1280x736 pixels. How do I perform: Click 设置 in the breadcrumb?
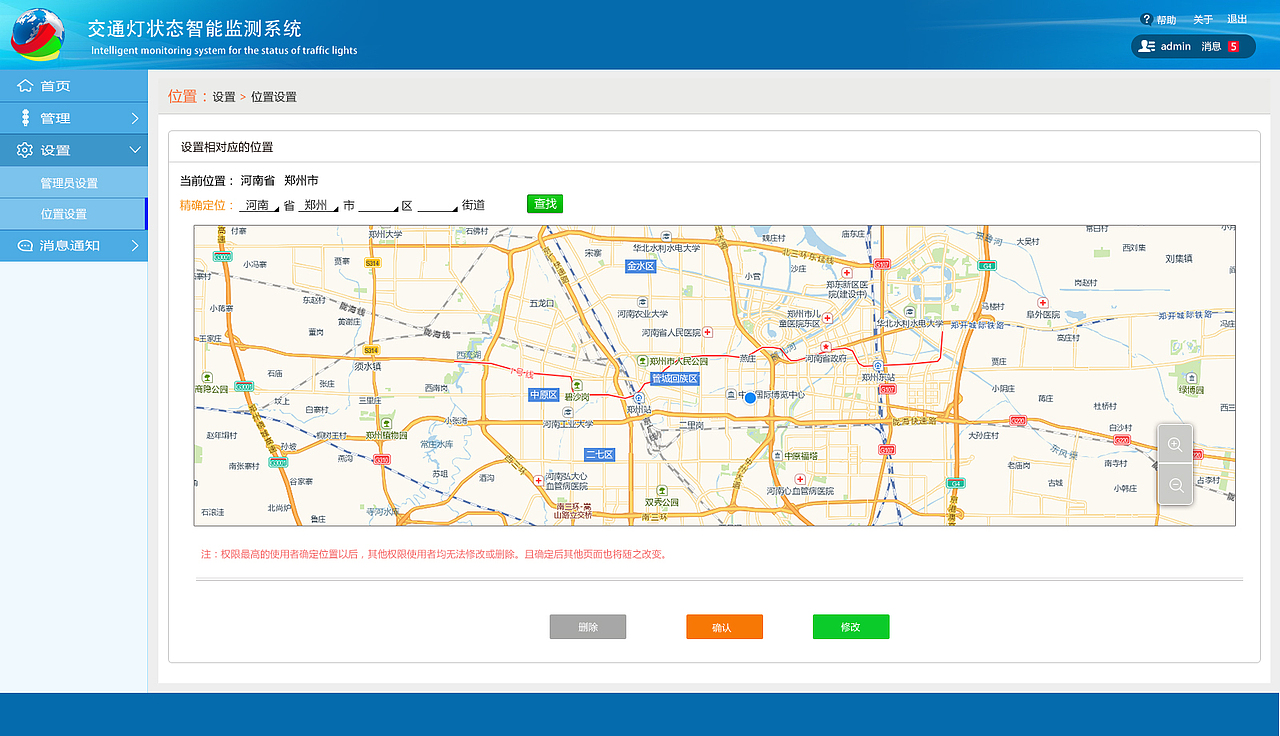(224, 97)
